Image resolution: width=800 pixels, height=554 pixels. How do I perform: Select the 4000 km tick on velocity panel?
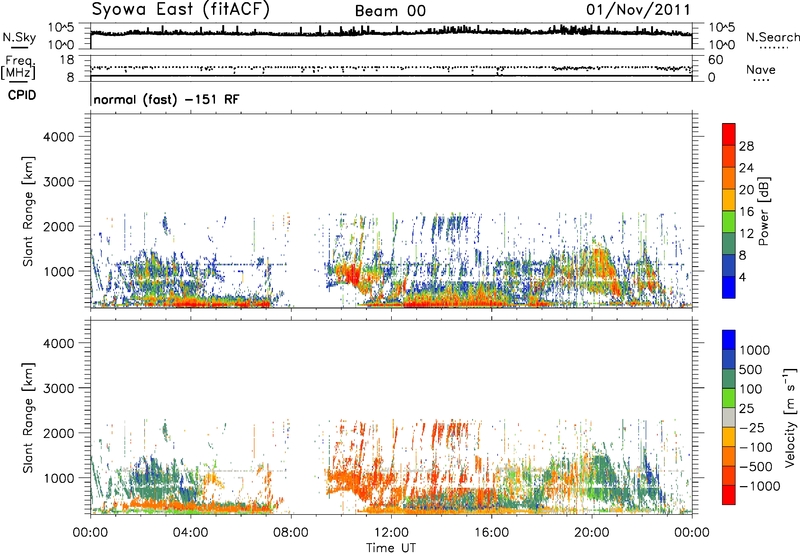pyautogui.click(x=59, y=343)
